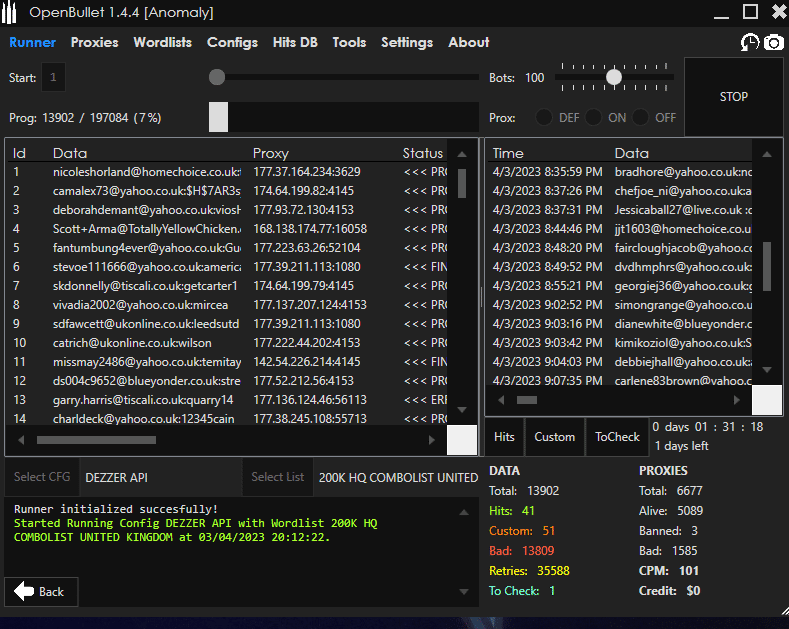The image size is (789, 629).
Task: Open the Hits DB tab
Action: [x=293, y=42]
